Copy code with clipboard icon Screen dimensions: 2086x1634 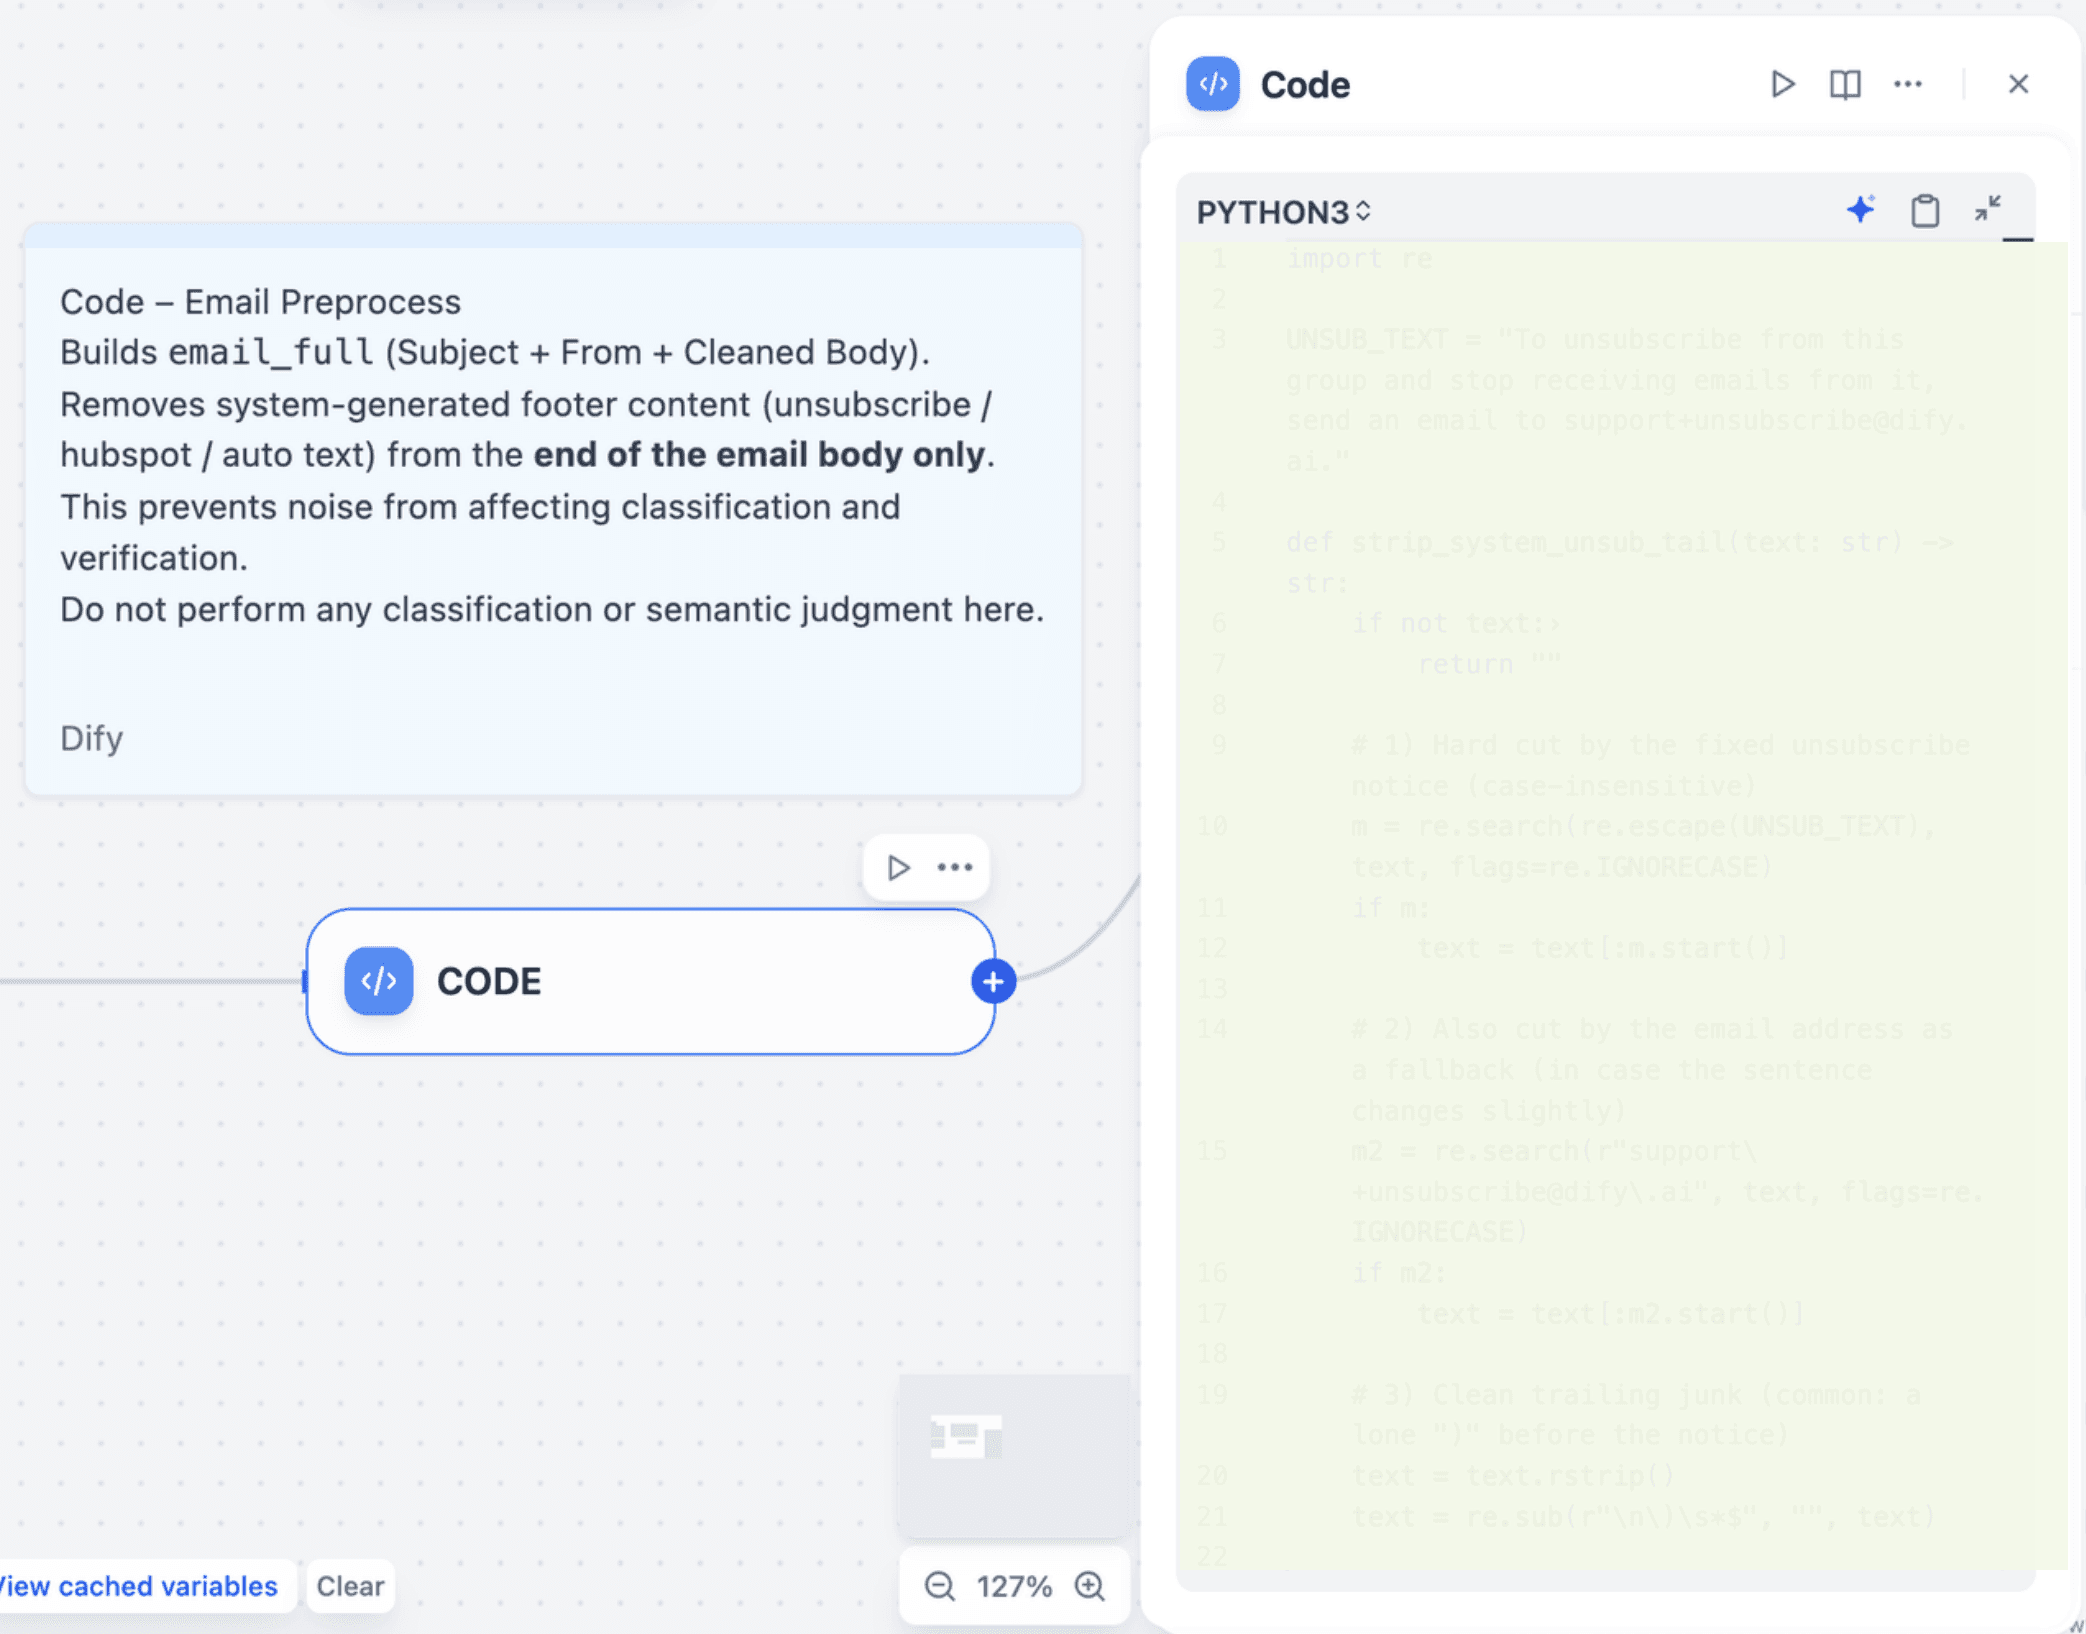[1924, 210]
